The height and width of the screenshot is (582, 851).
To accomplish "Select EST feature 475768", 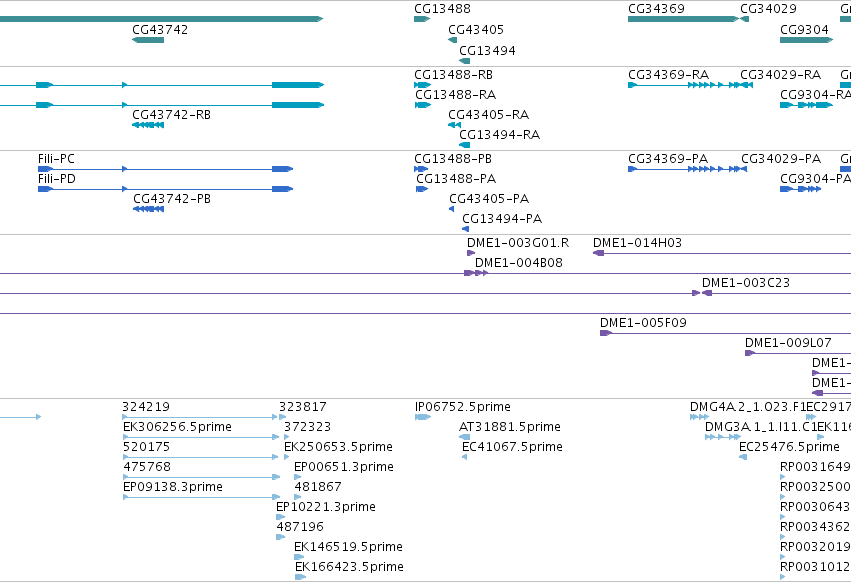I will tap(202, 477).
